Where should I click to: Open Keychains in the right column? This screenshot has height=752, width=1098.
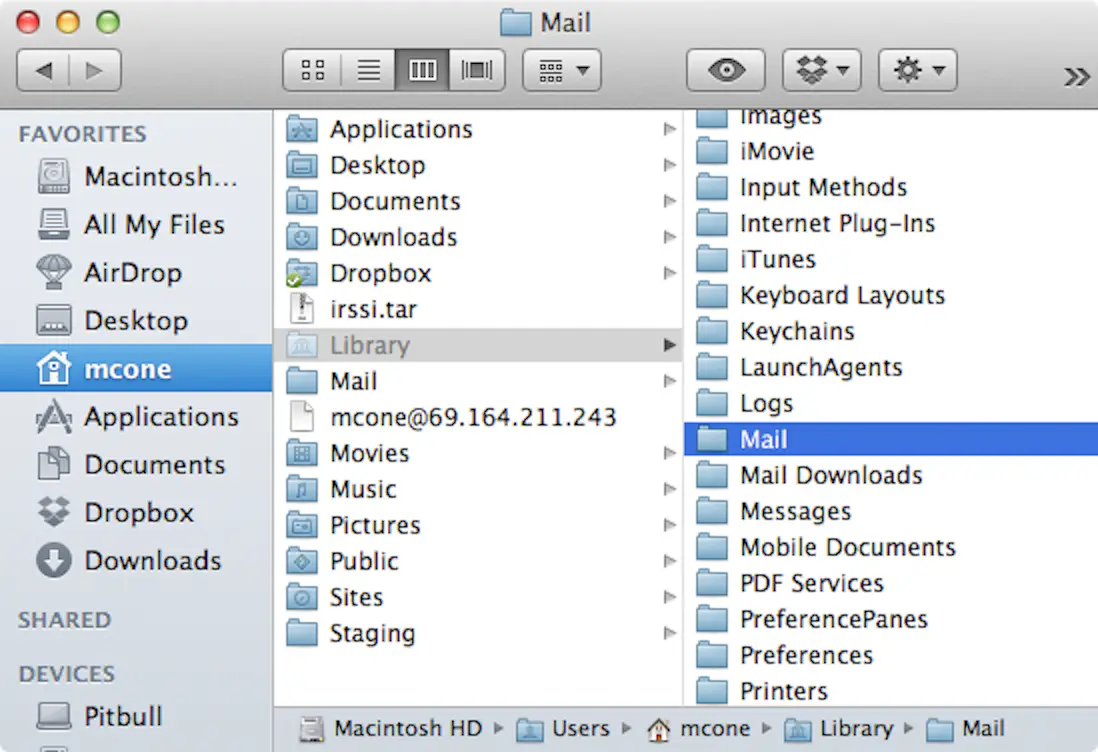(x=797, y=331)
